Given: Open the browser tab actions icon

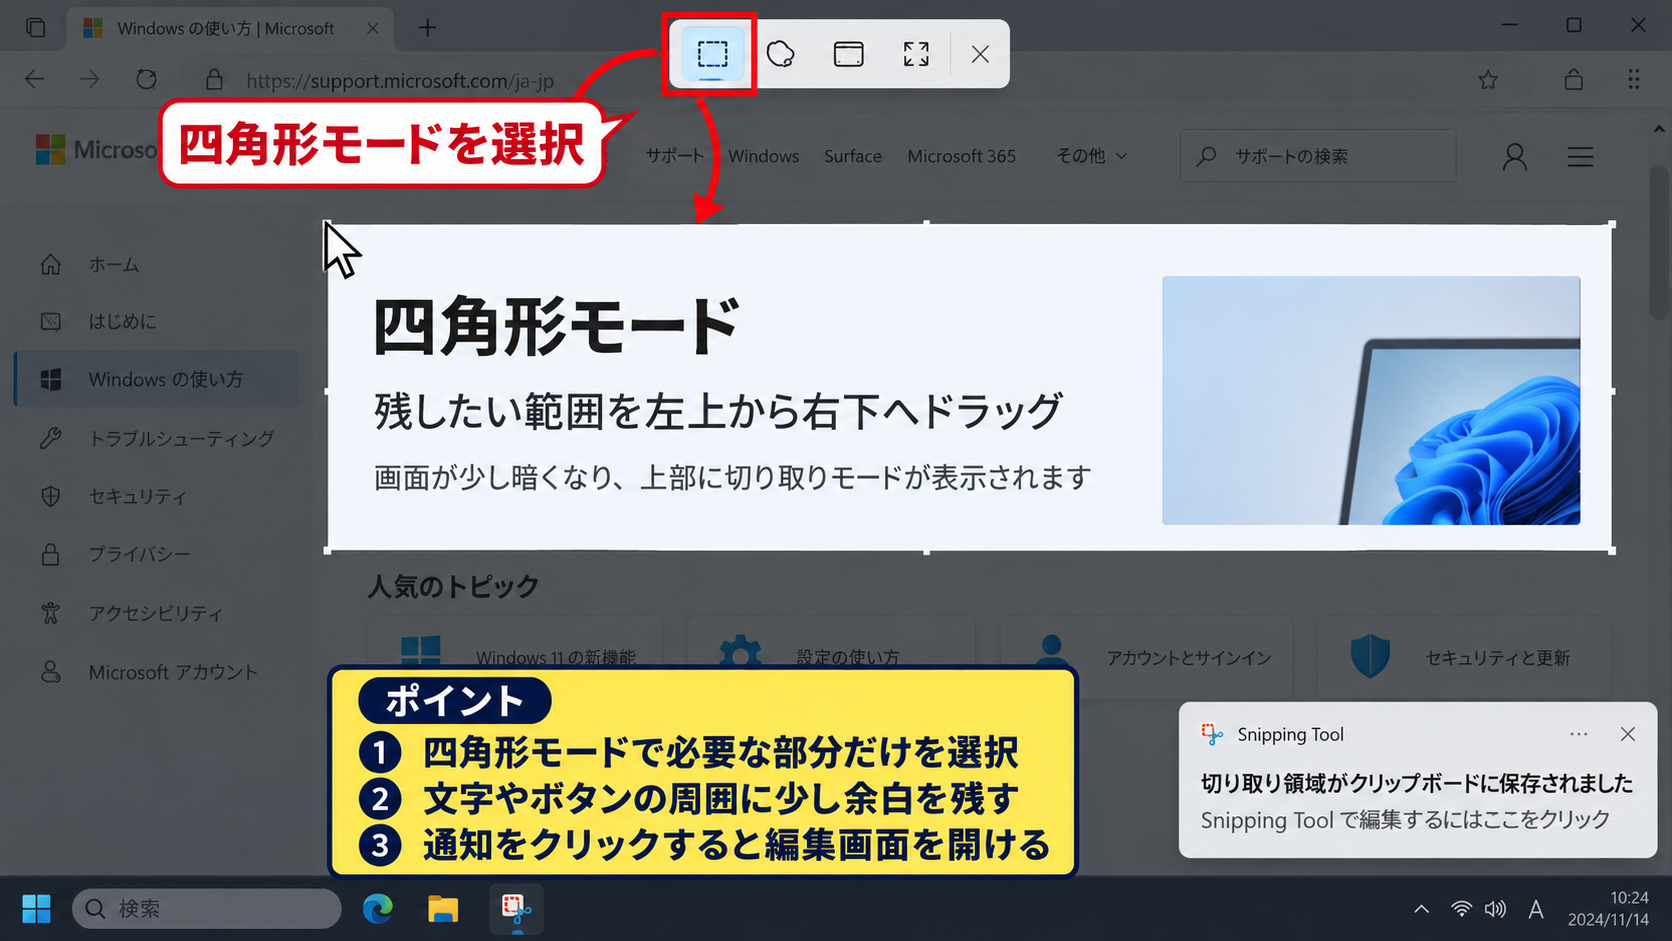Looking at the screenshot, I should point(36,28).
